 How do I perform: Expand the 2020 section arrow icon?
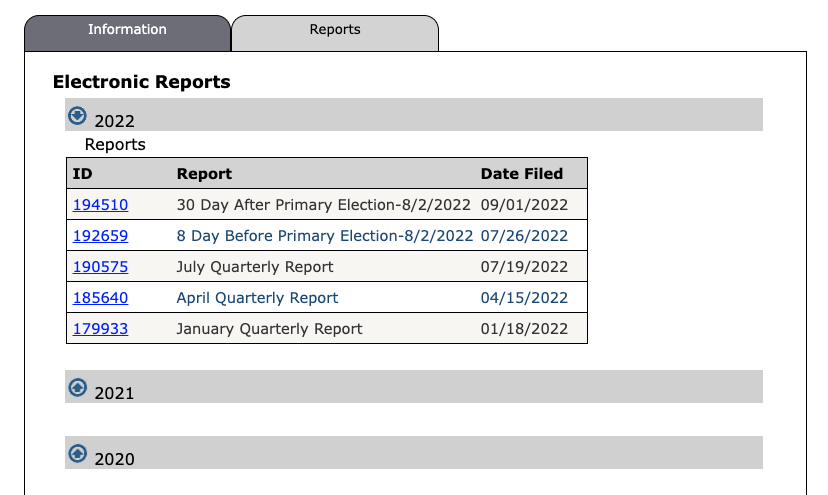pyautogui.click(x=77, y=453)
